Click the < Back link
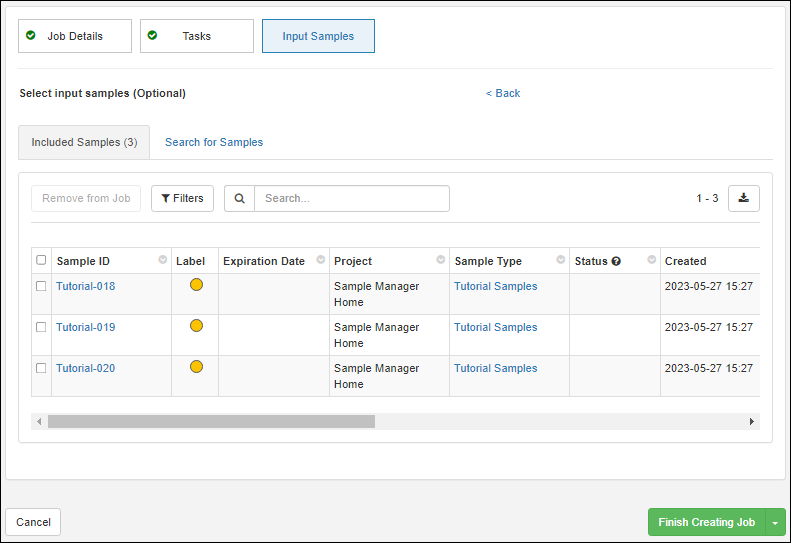Viewport: 791px width, 543px height. (x=503, y=93)
